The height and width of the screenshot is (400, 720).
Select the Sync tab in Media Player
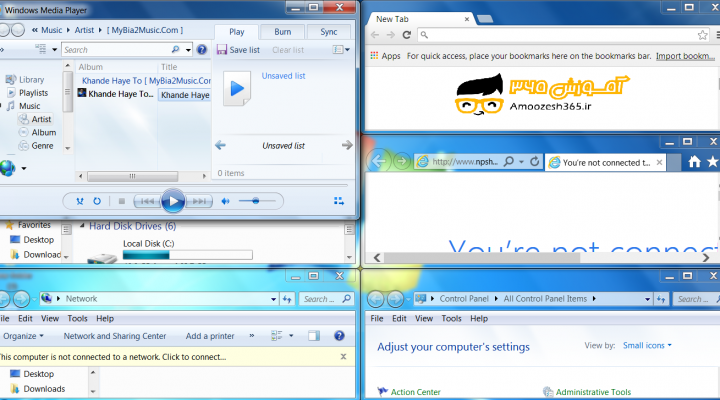tap(329, 32)
